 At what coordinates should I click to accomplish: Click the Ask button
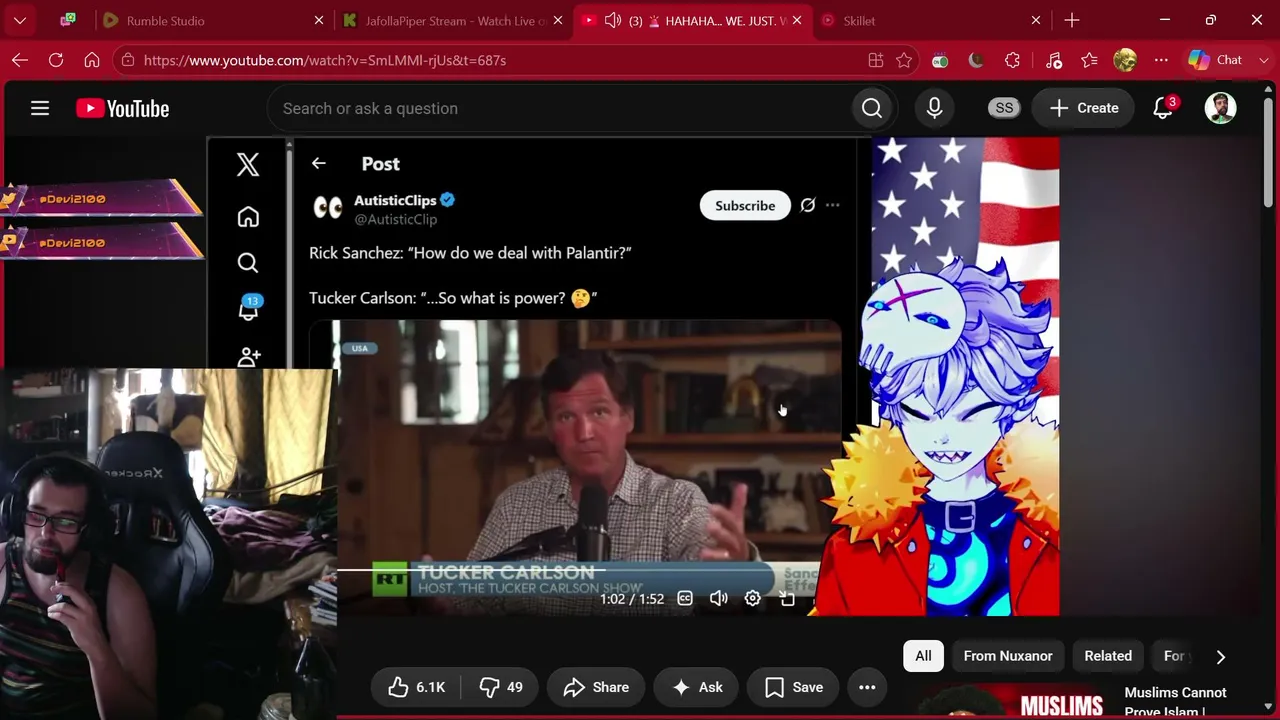(x=697, y=687)
